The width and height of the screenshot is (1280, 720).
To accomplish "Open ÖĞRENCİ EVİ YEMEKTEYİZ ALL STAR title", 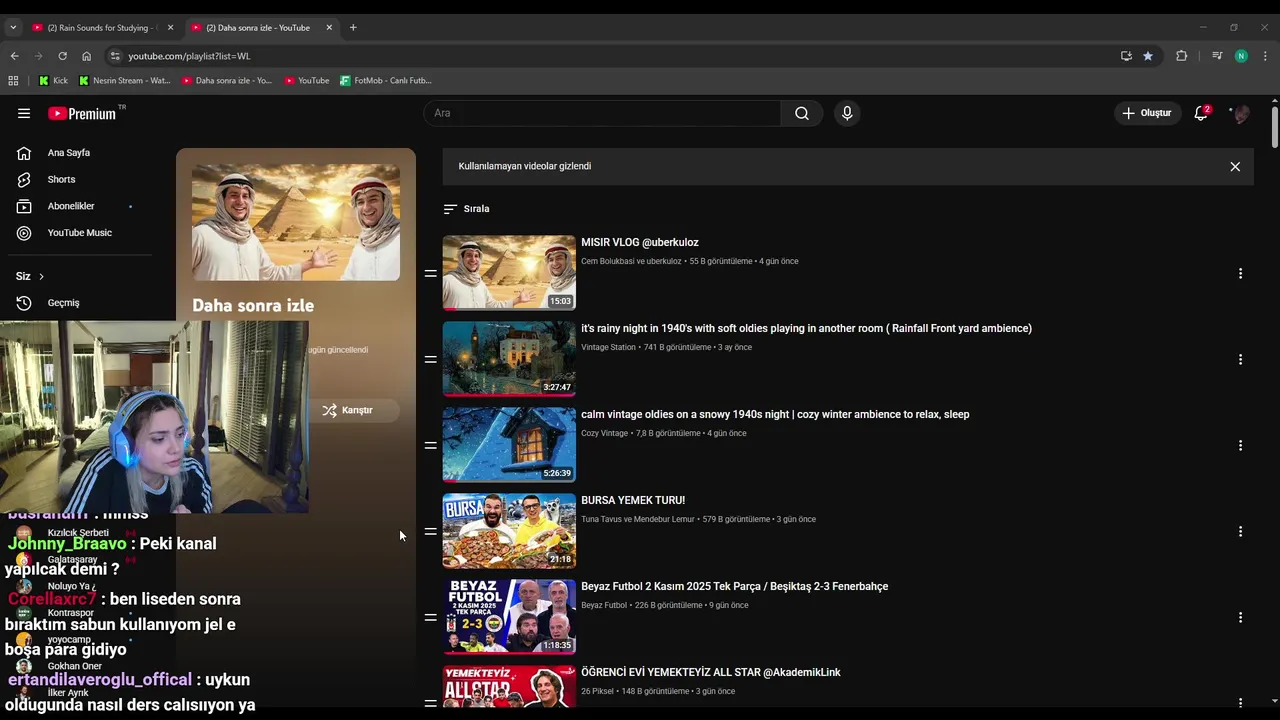I will 711,672.
